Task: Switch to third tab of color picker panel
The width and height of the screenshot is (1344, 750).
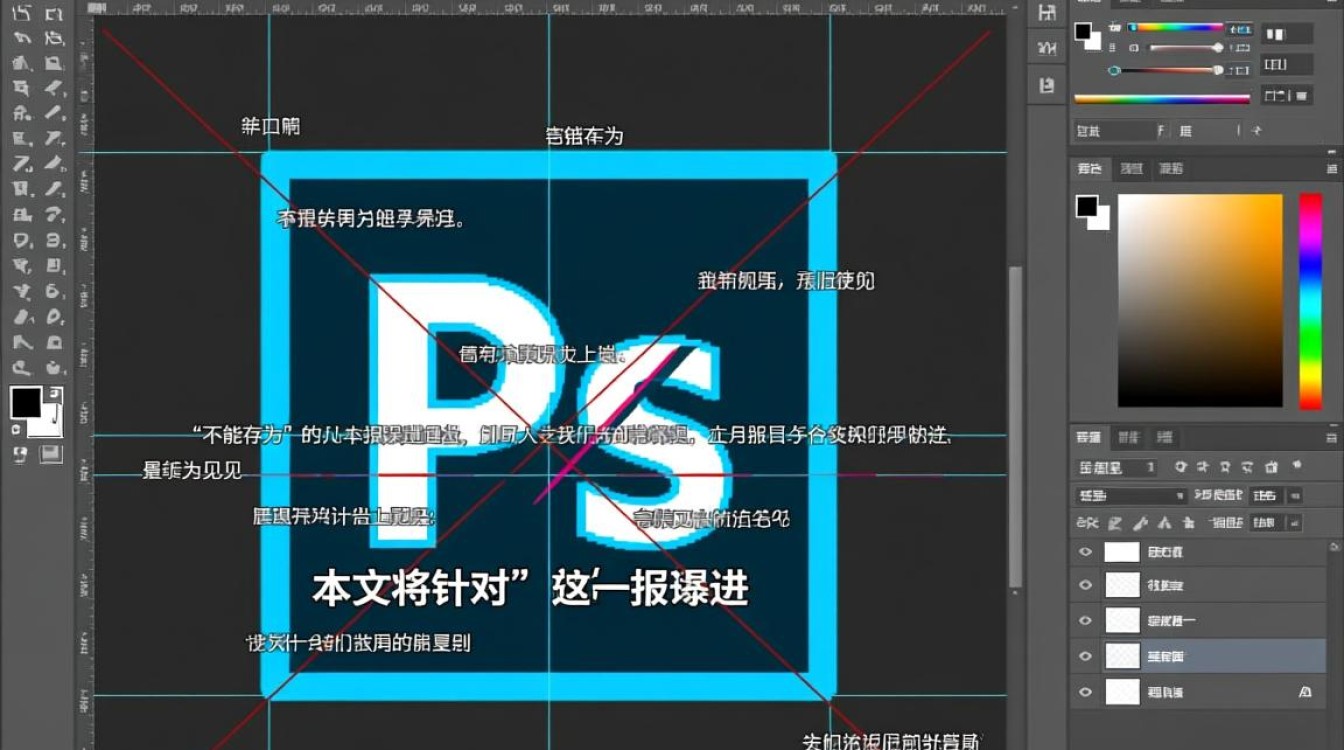Action: tap(1171, 169)
